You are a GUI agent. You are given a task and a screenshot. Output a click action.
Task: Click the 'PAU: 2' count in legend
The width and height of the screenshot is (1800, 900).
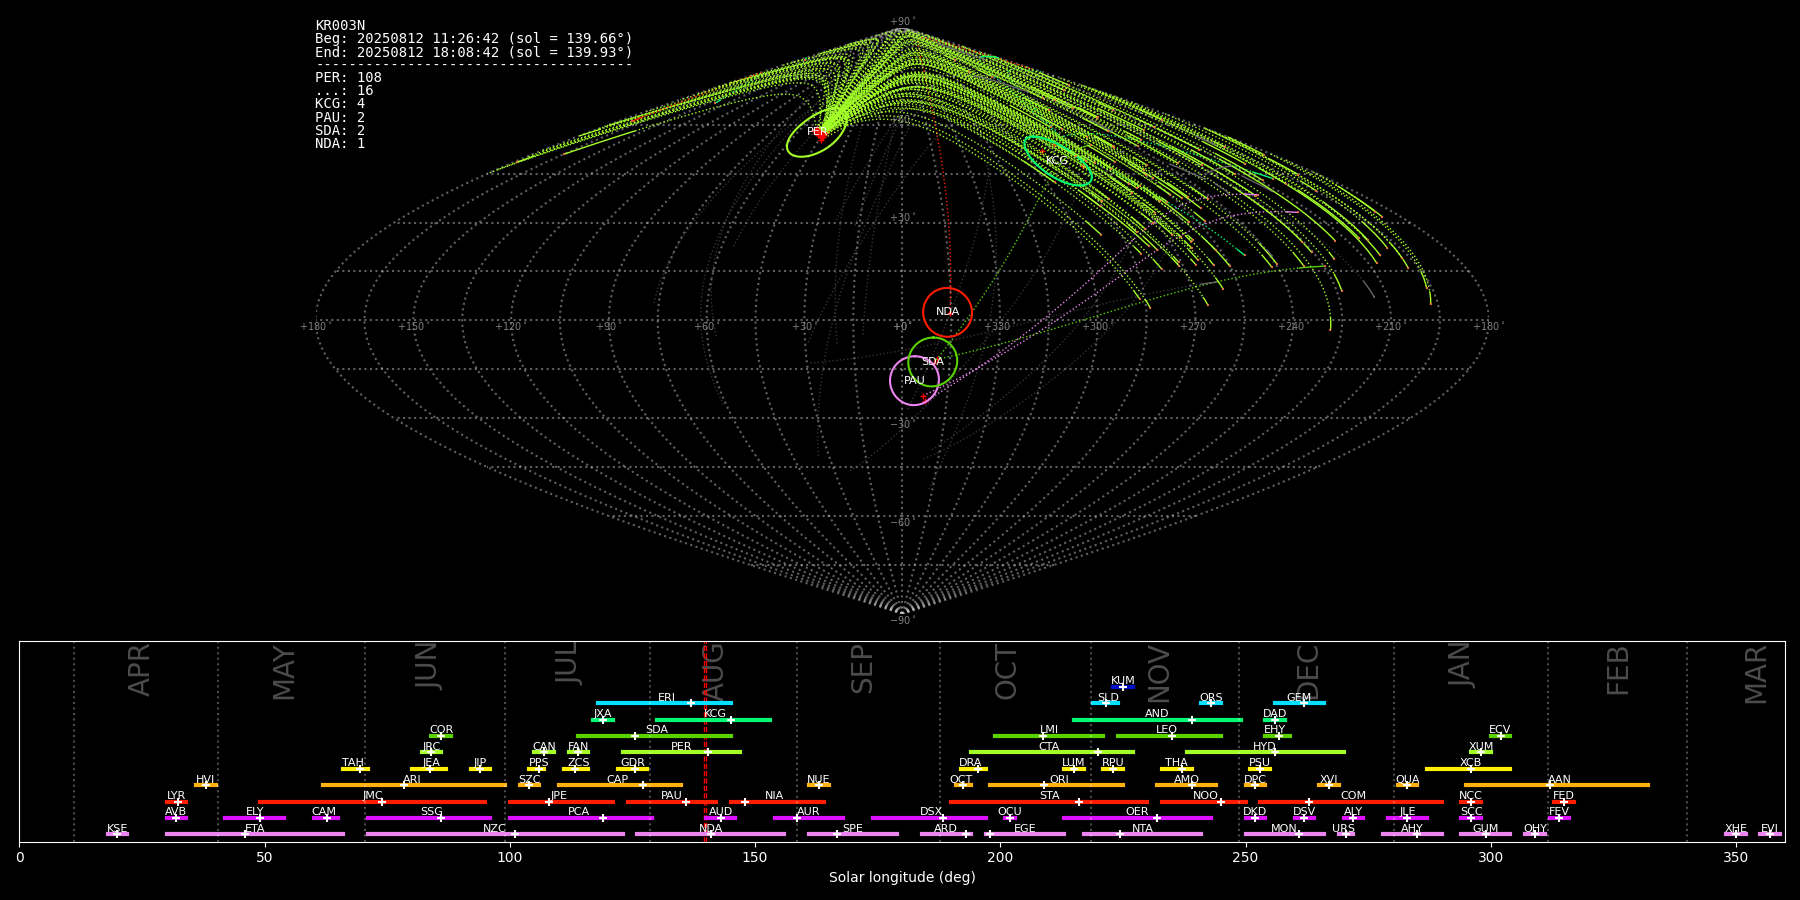[x=340, y=118]
